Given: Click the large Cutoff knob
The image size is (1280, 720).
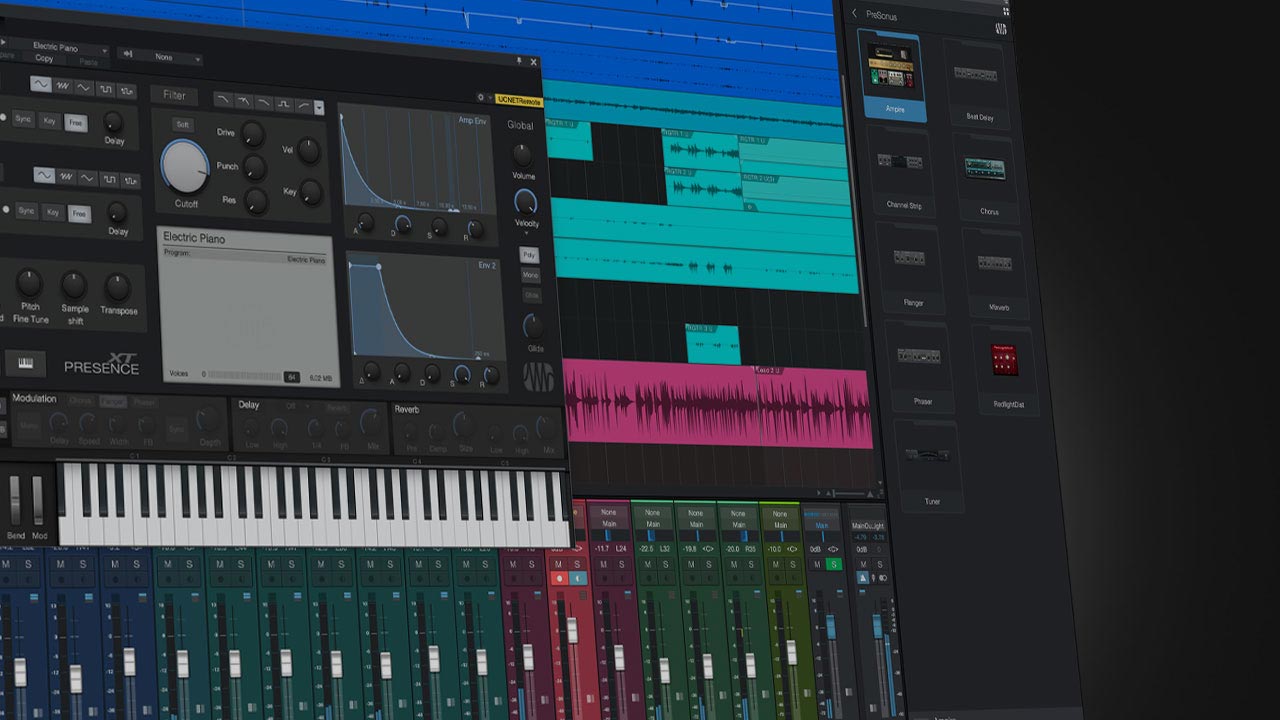Looking at the screenshot, I should tap(185, 166).
